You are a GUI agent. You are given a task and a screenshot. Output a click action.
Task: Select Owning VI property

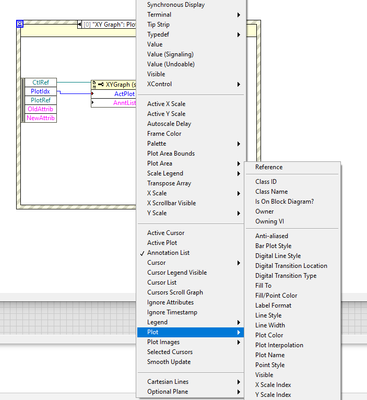point(293,221)
